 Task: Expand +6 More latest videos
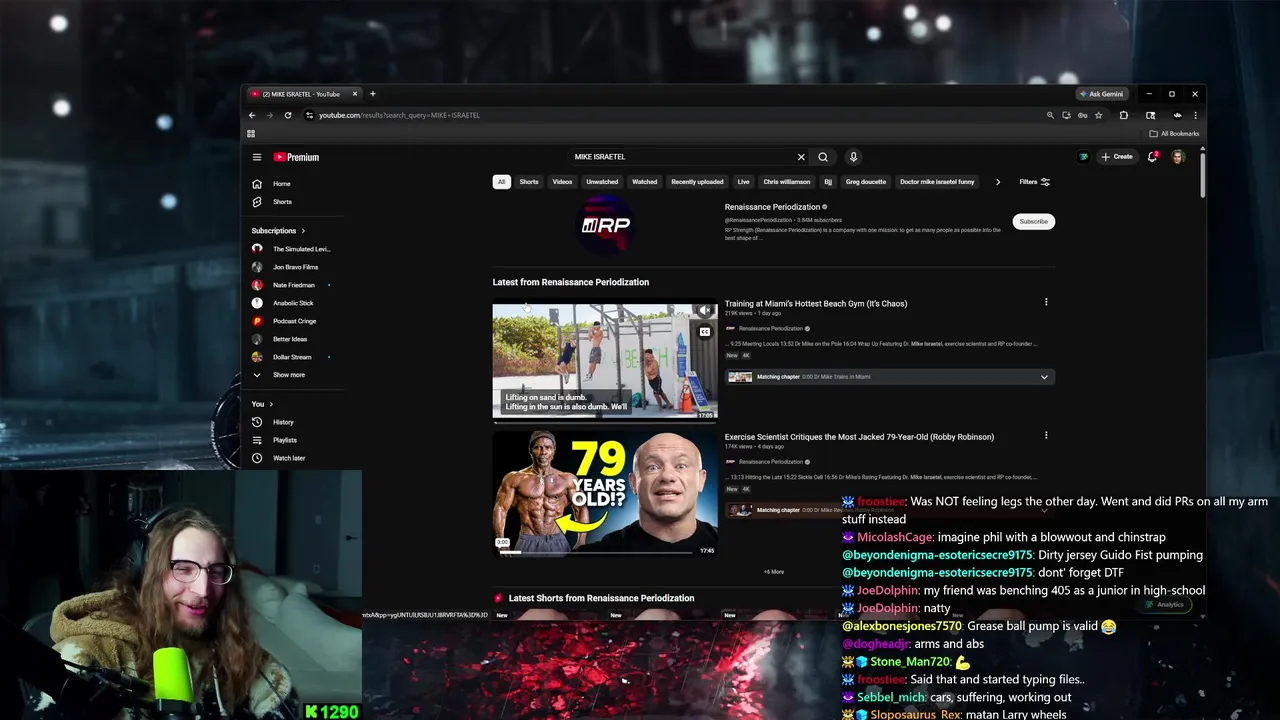pyautogui.click(x=774, y=572)
